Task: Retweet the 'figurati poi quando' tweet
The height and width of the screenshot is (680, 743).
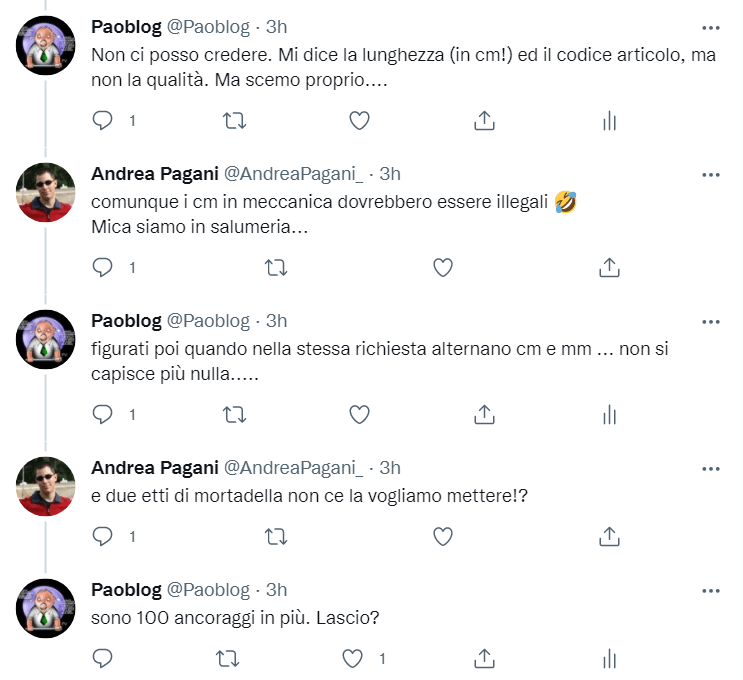Action: point(233,414)
